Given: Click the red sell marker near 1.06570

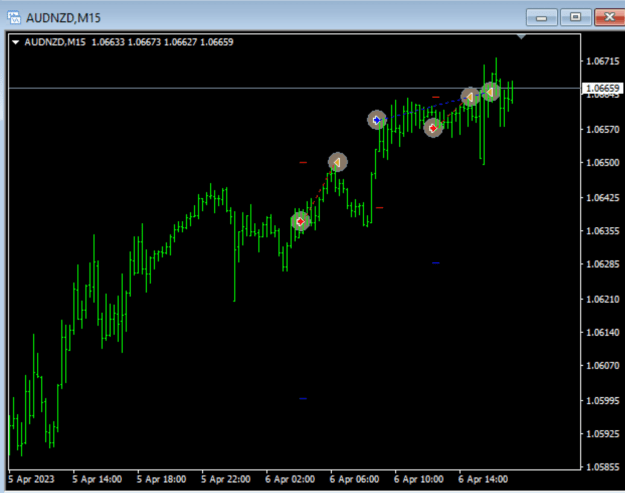Looking at the screenshot, I should 433,128.
